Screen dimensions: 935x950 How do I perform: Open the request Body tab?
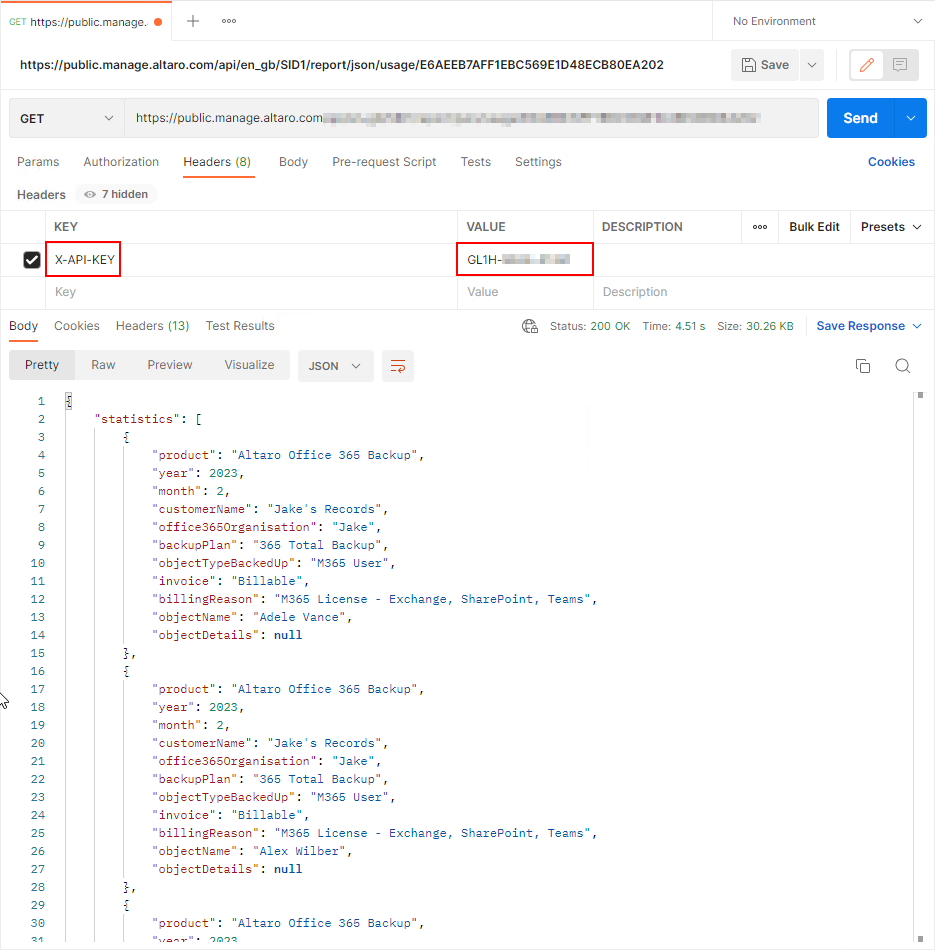293,162
